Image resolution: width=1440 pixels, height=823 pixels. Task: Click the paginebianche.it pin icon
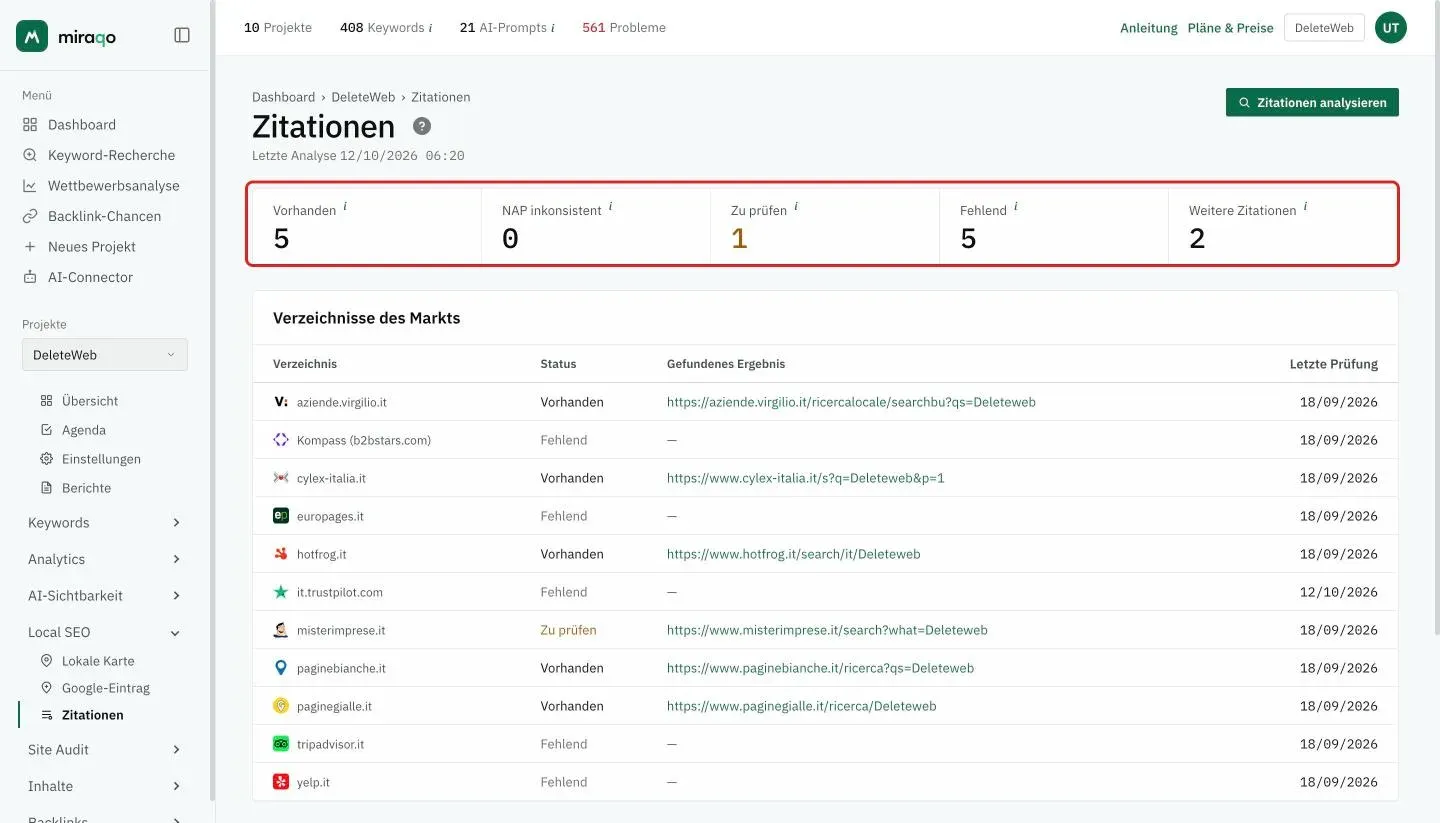(281, 668)
